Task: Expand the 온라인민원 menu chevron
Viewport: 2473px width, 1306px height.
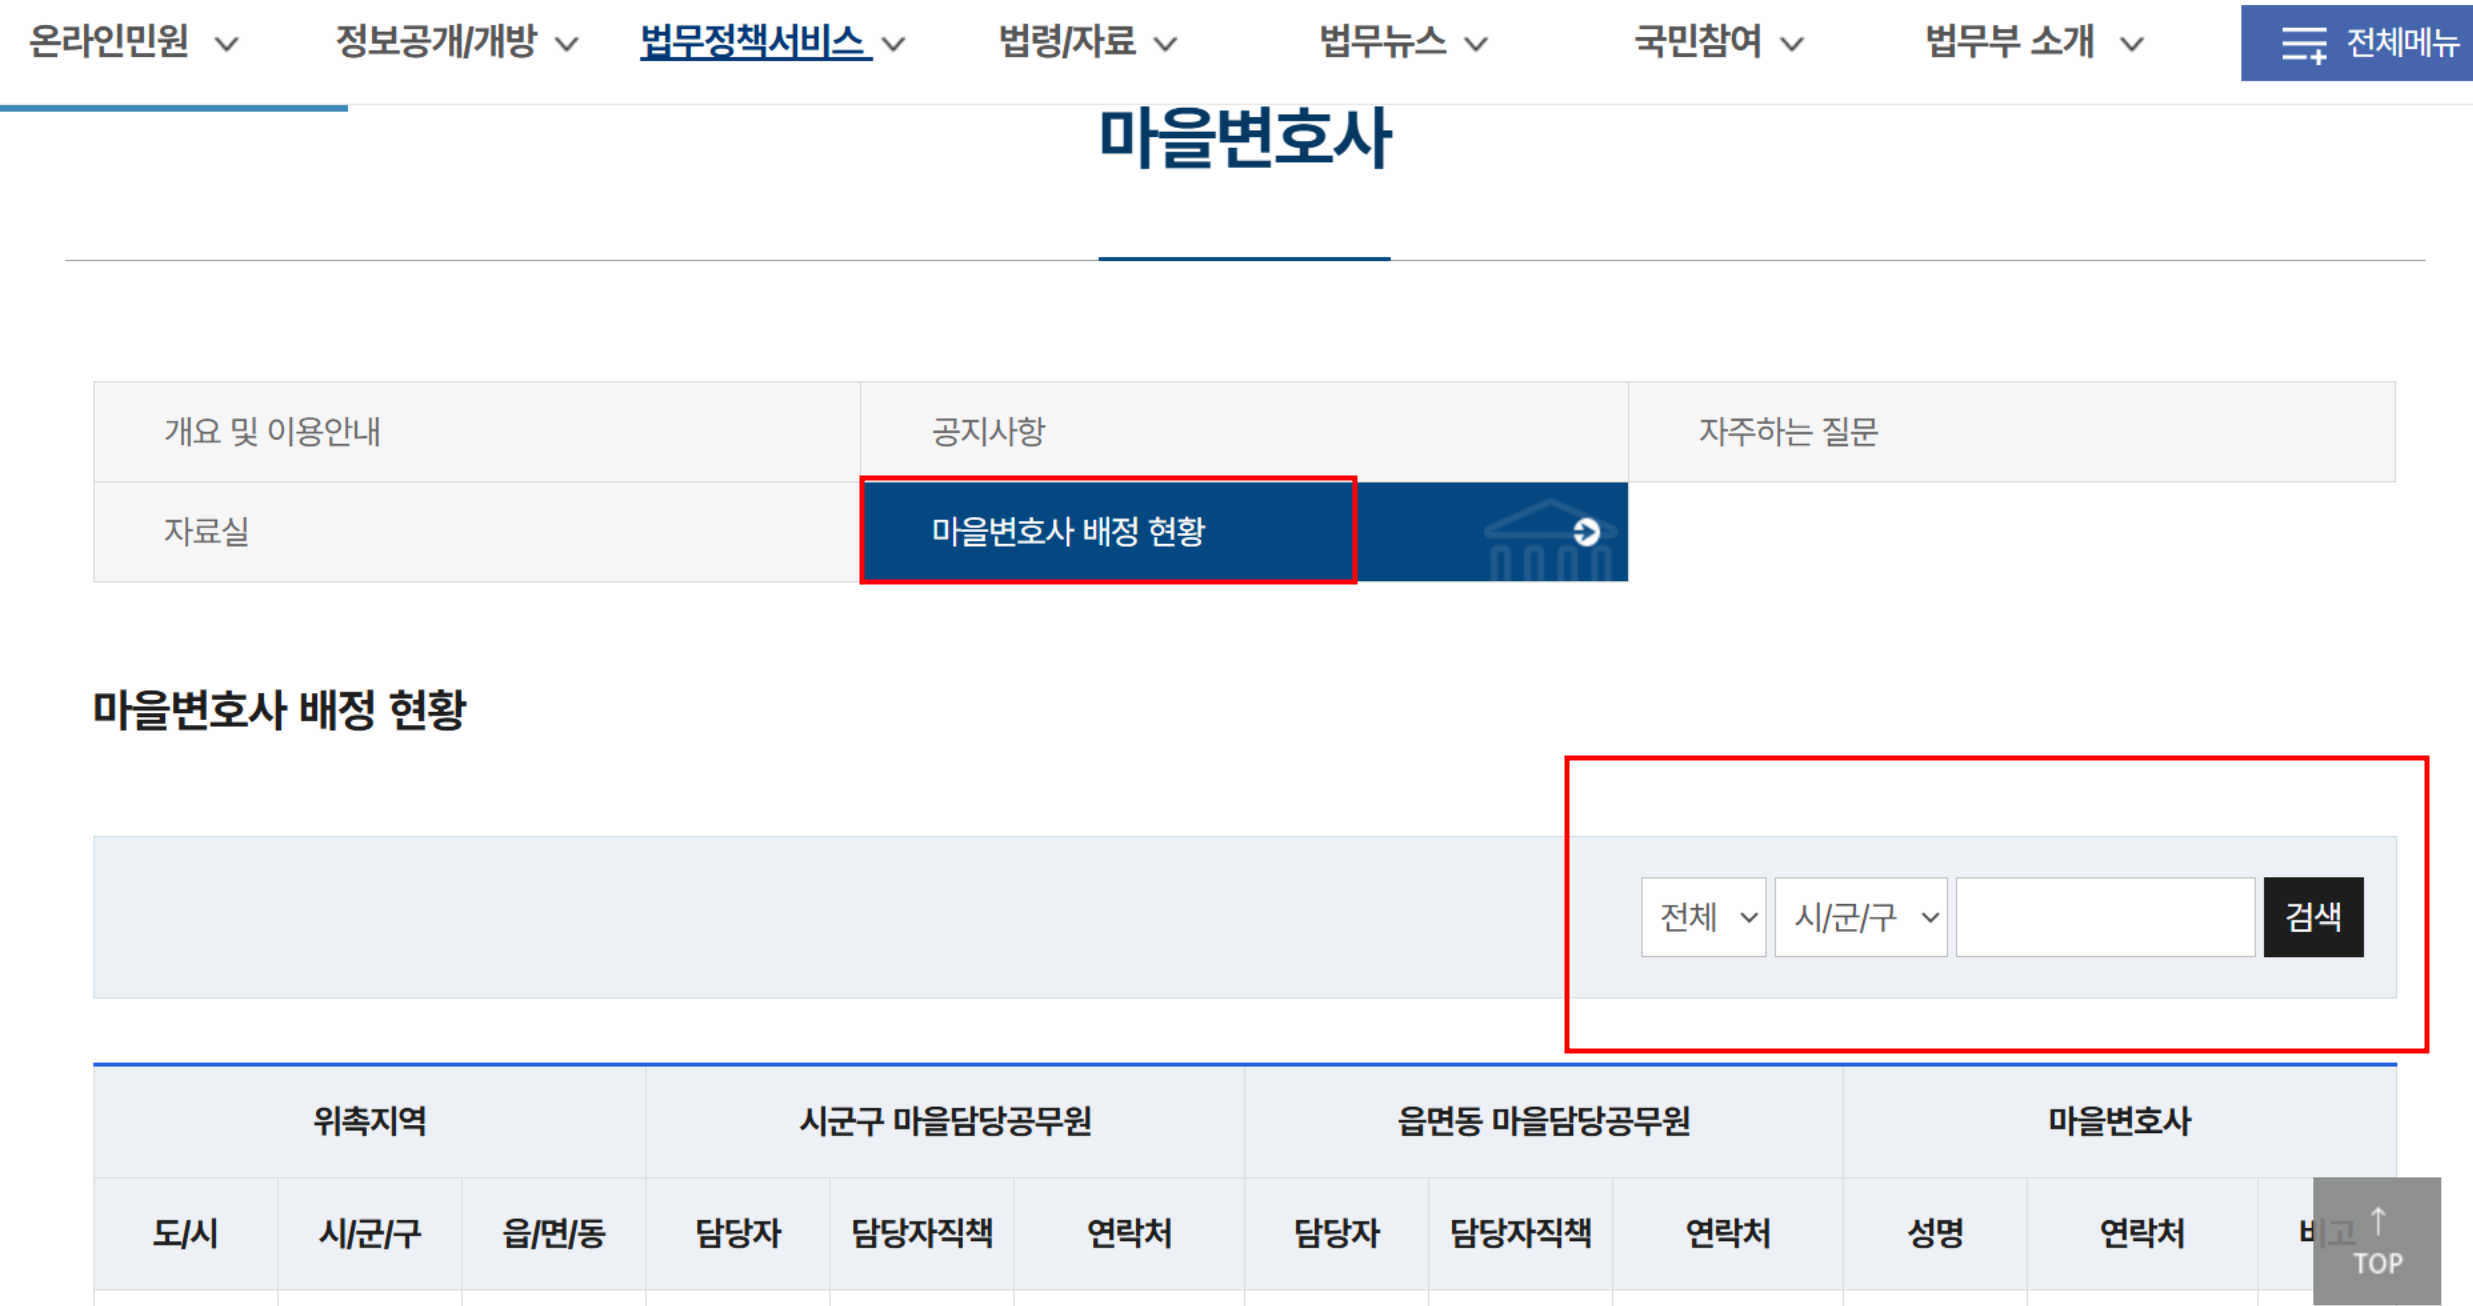Action: click(228, 44)
